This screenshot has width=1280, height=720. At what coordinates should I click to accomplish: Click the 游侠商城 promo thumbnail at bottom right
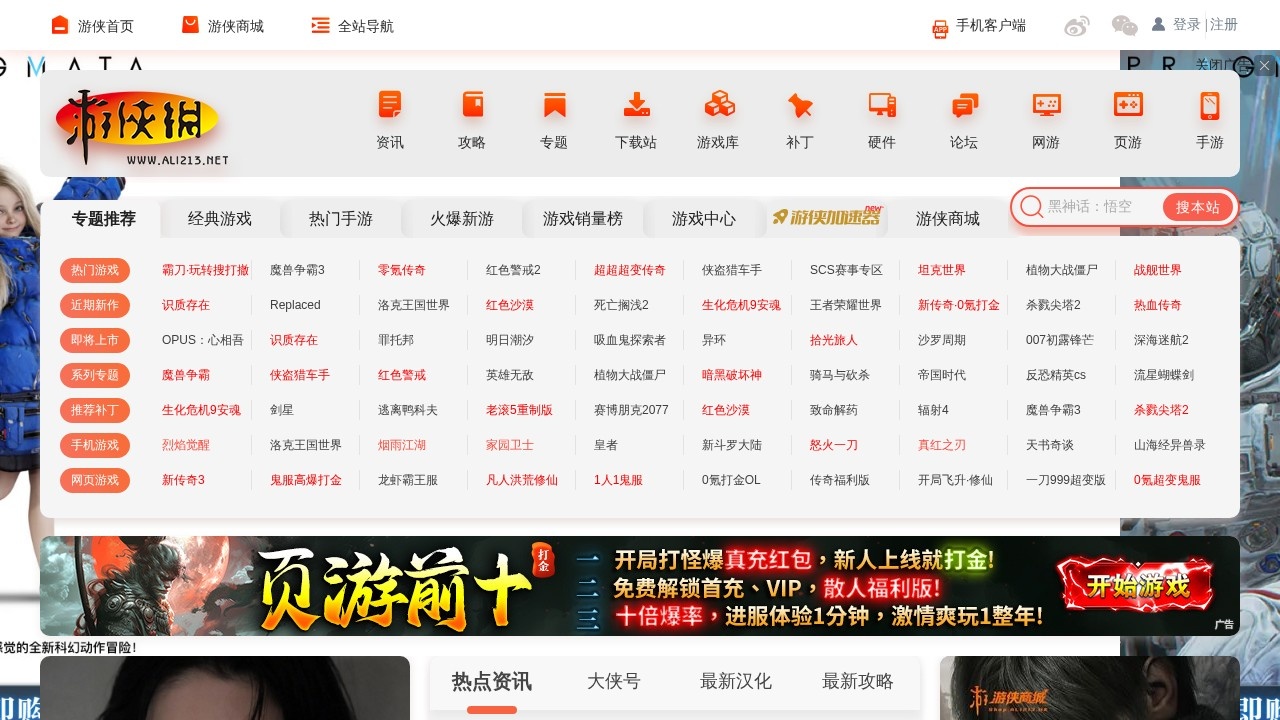1090,688
